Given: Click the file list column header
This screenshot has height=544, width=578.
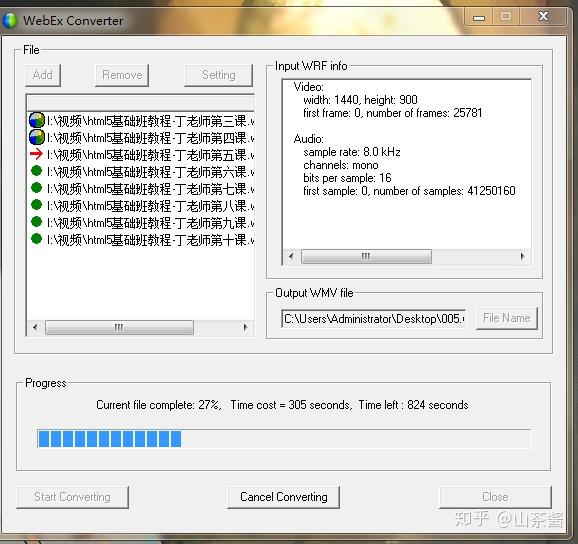Looking at the screenshot, I should pyautogui.click(x=141, y=102).
